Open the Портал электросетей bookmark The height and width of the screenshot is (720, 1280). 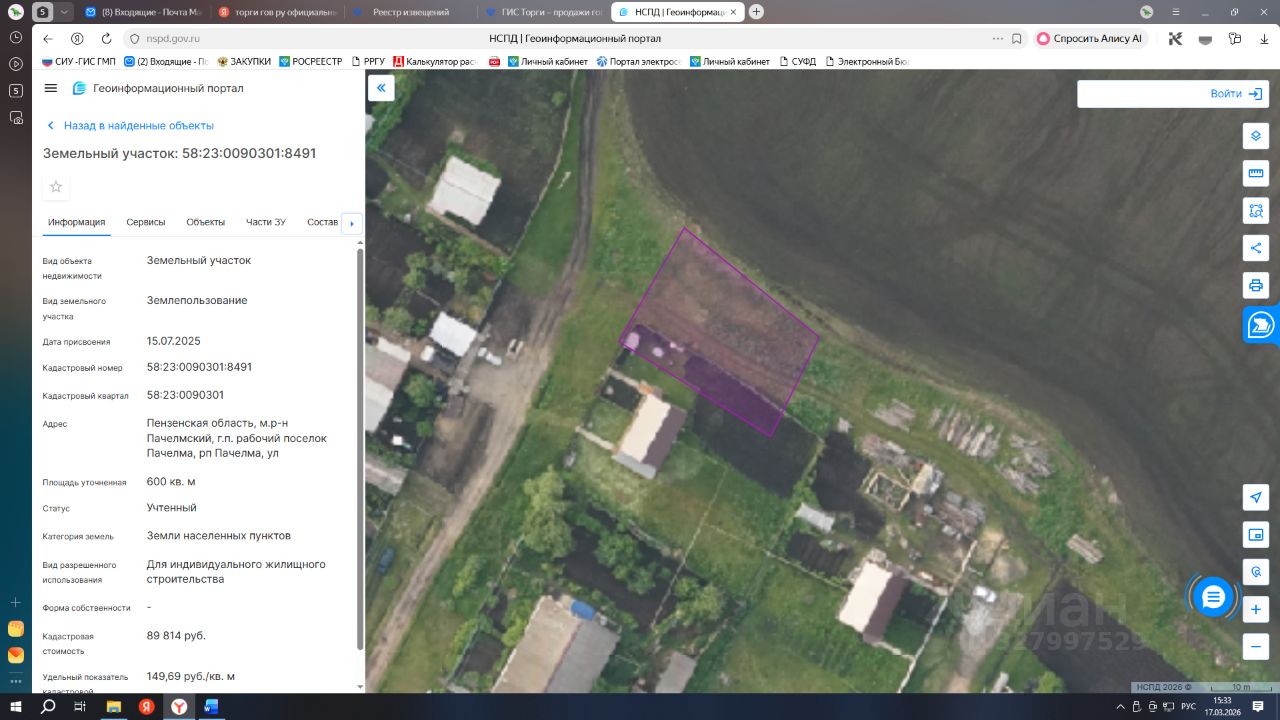(638, 61)
